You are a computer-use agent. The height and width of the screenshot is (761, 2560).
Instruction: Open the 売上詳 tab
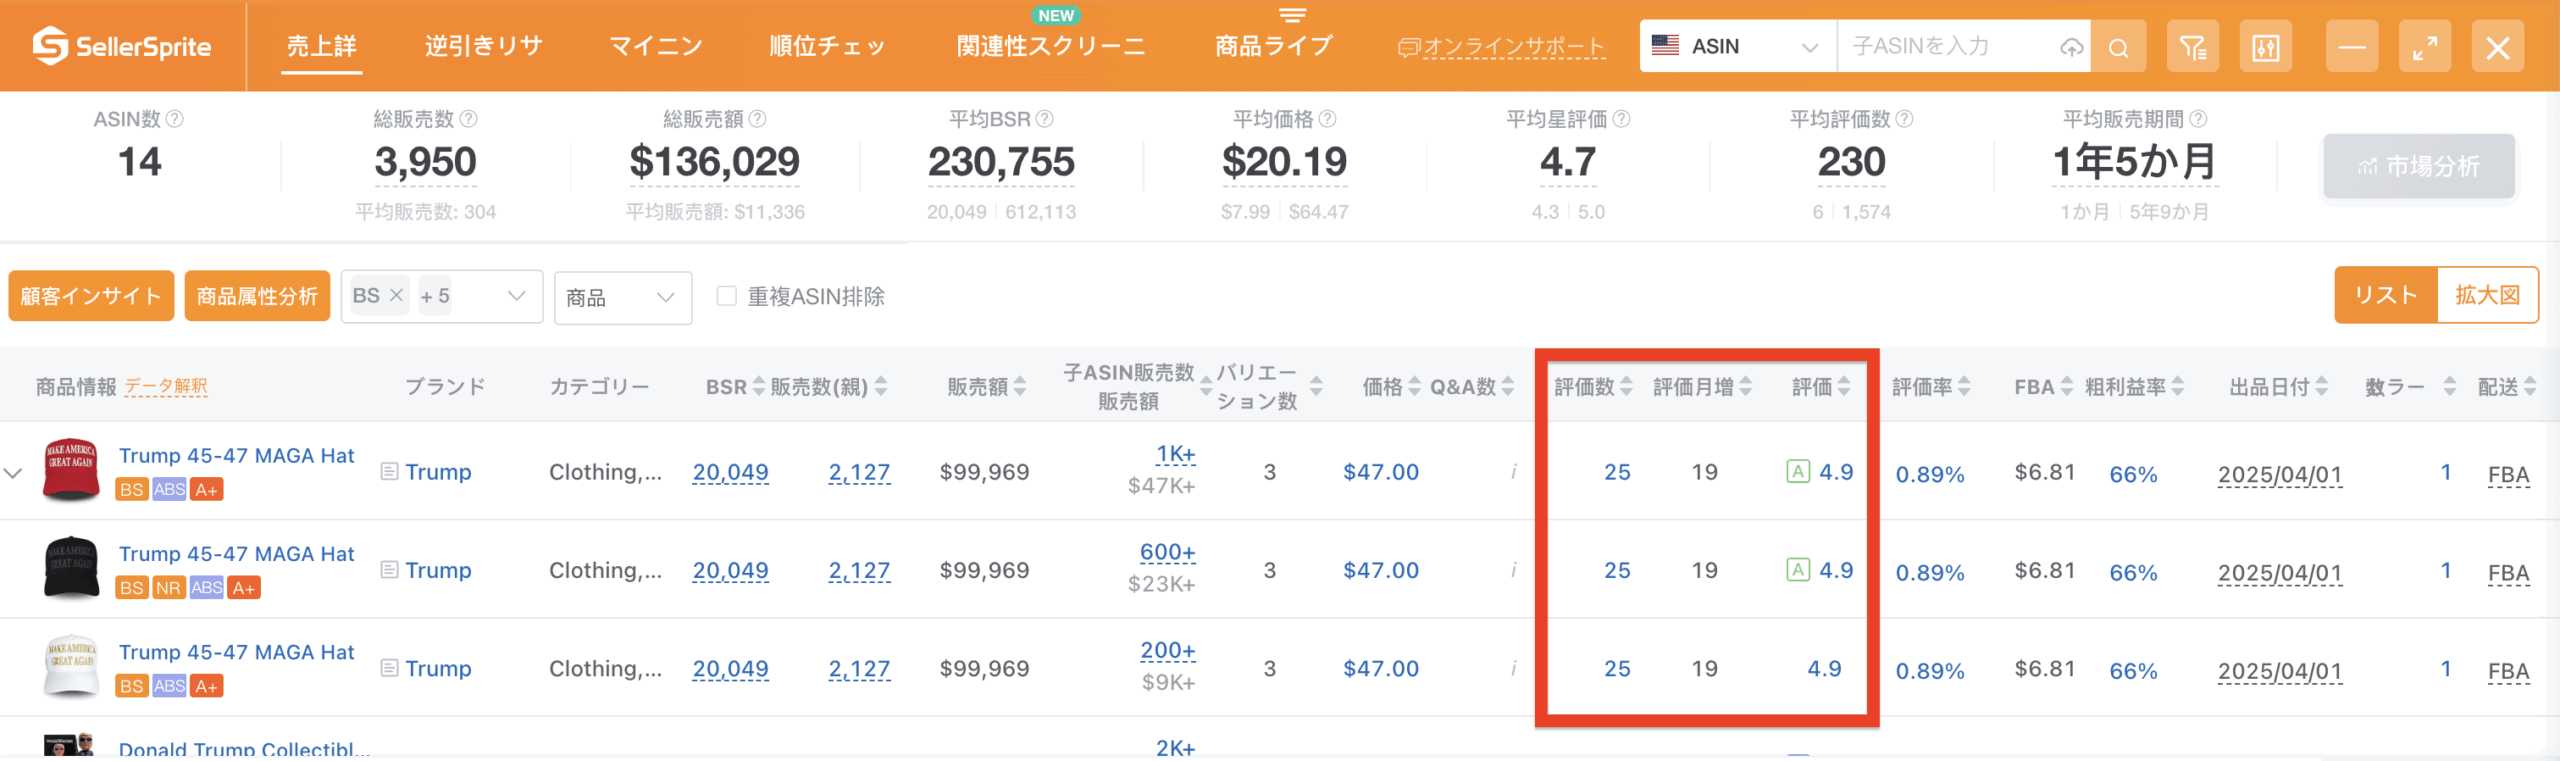pos(322,46)
